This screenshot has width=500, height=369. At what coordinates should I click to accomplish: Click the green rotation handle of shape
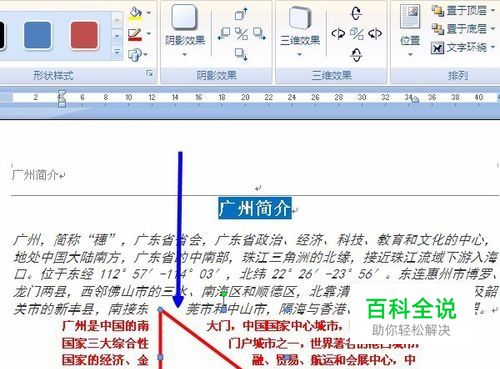coord(224,294)
